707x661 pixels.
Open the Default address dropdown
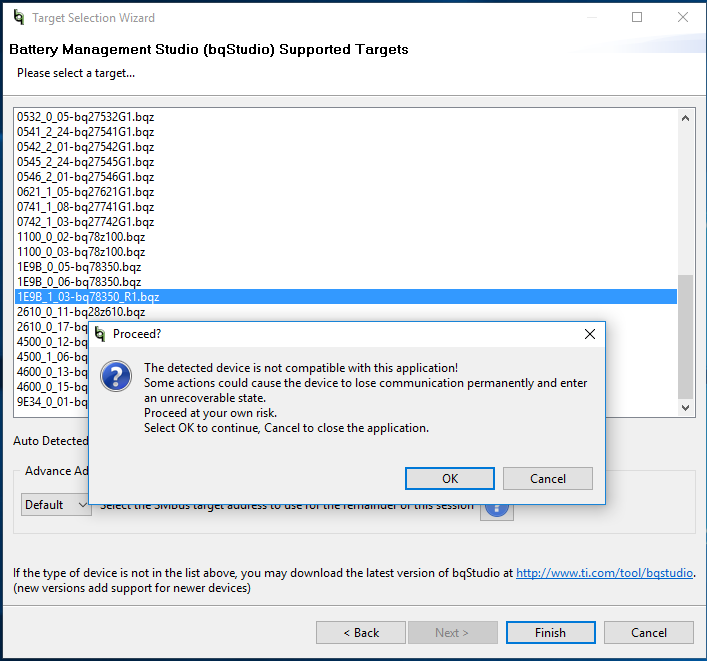(x=56, y=505)
